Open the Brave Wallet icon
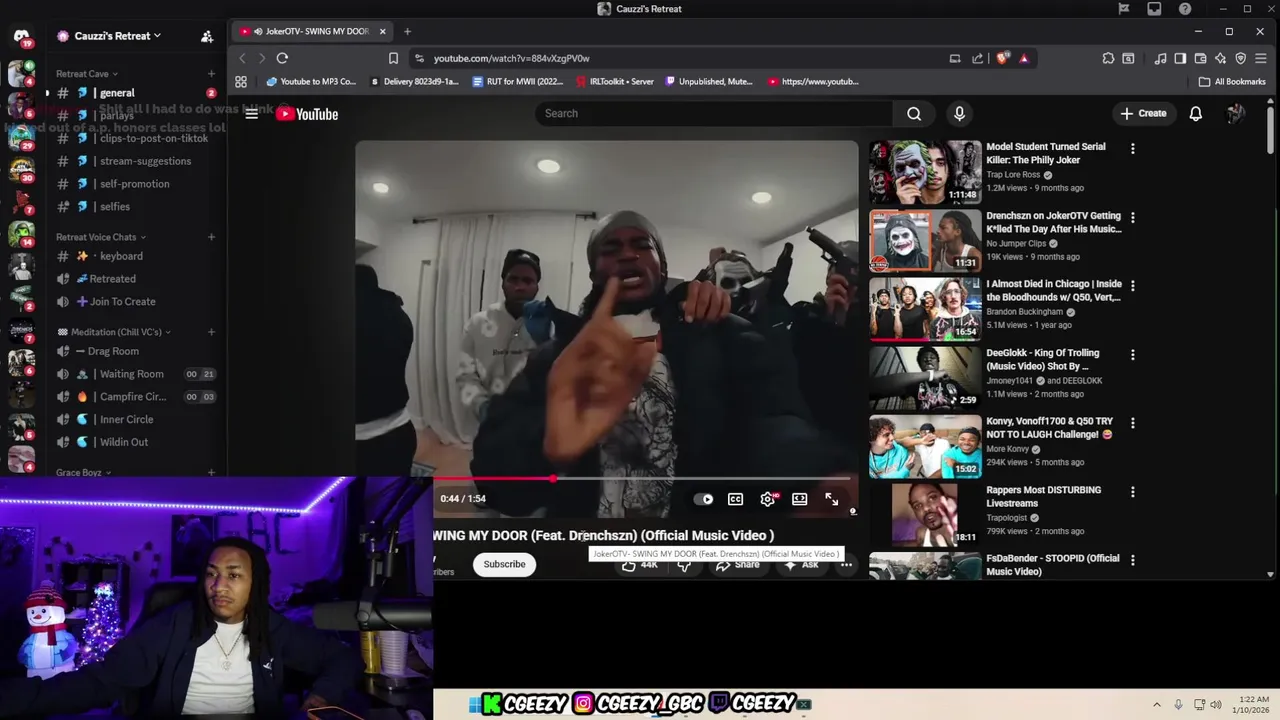The image size is (1280, 720). coord(1200,58)
